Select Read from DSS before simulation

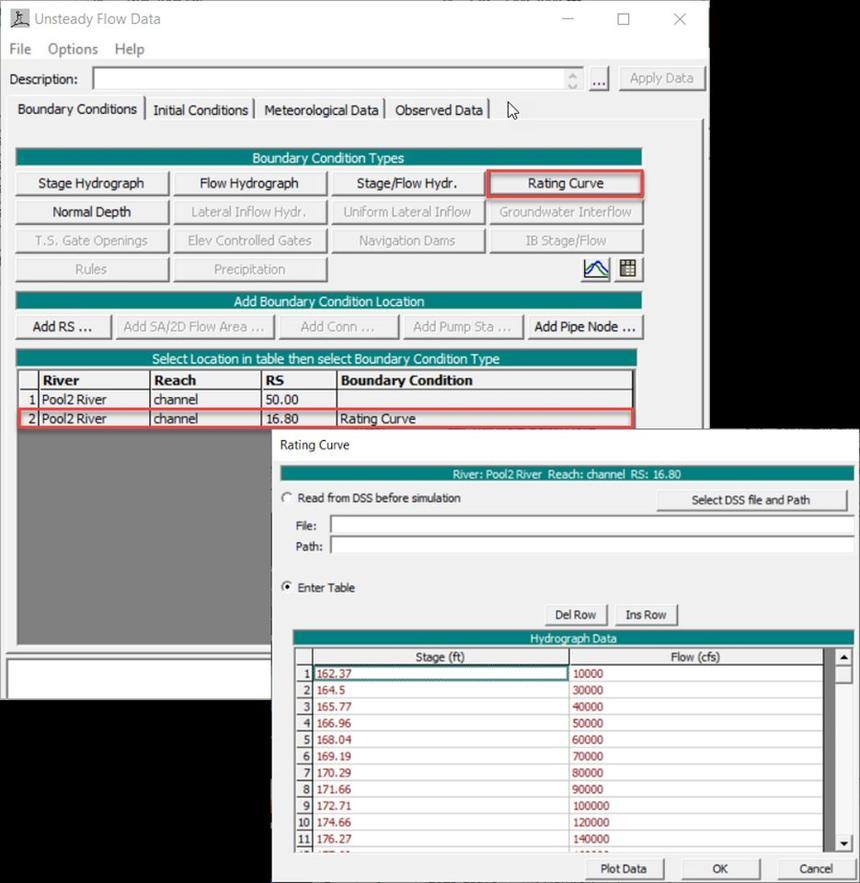(x=287, y=498)
